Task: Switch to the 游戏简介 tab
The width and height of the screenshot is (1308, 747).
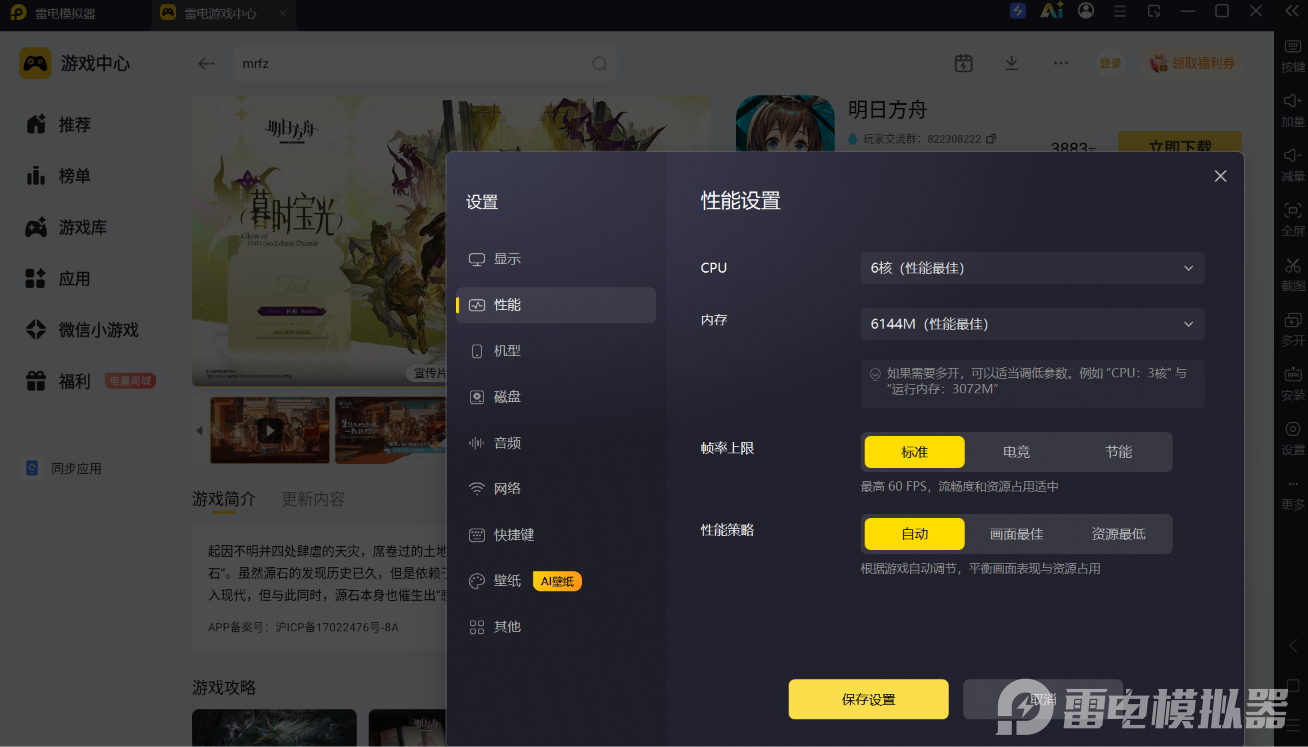Action: pos(224,499)
